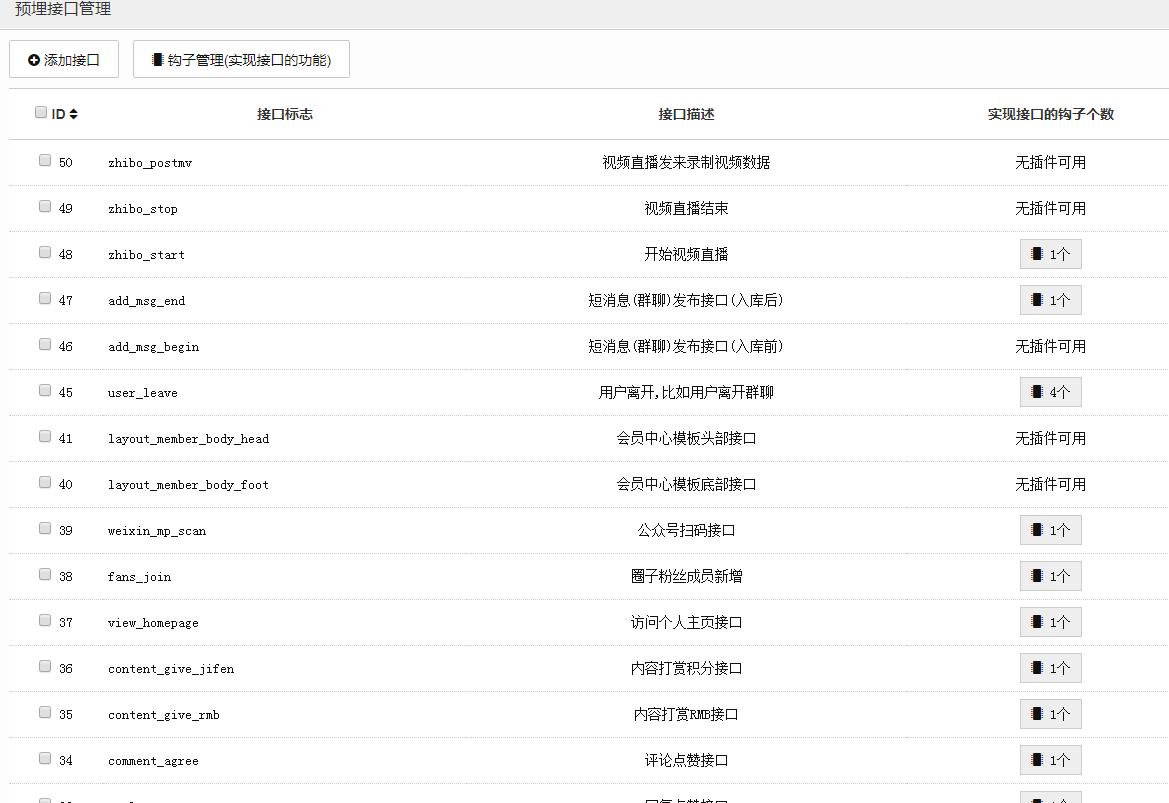Screen dimensions: 1169x803
Task: Open the 1个 hook badge for content_give_rmb
Action: pyautogui.click(x=1050, y=714)
